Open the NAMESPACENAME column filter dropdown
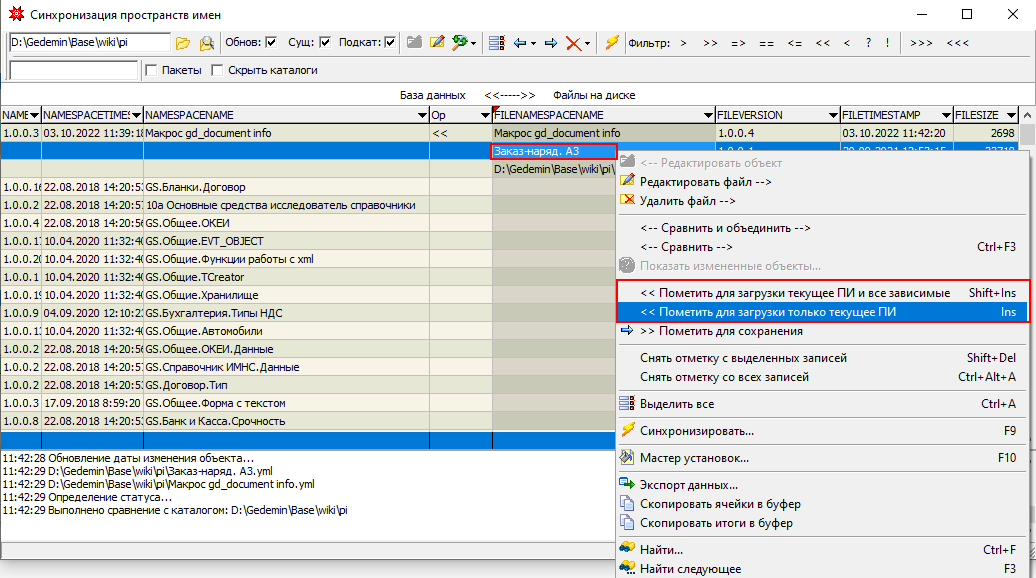The width and height of the screenshot is (1036, 578). tap(422, 115)
